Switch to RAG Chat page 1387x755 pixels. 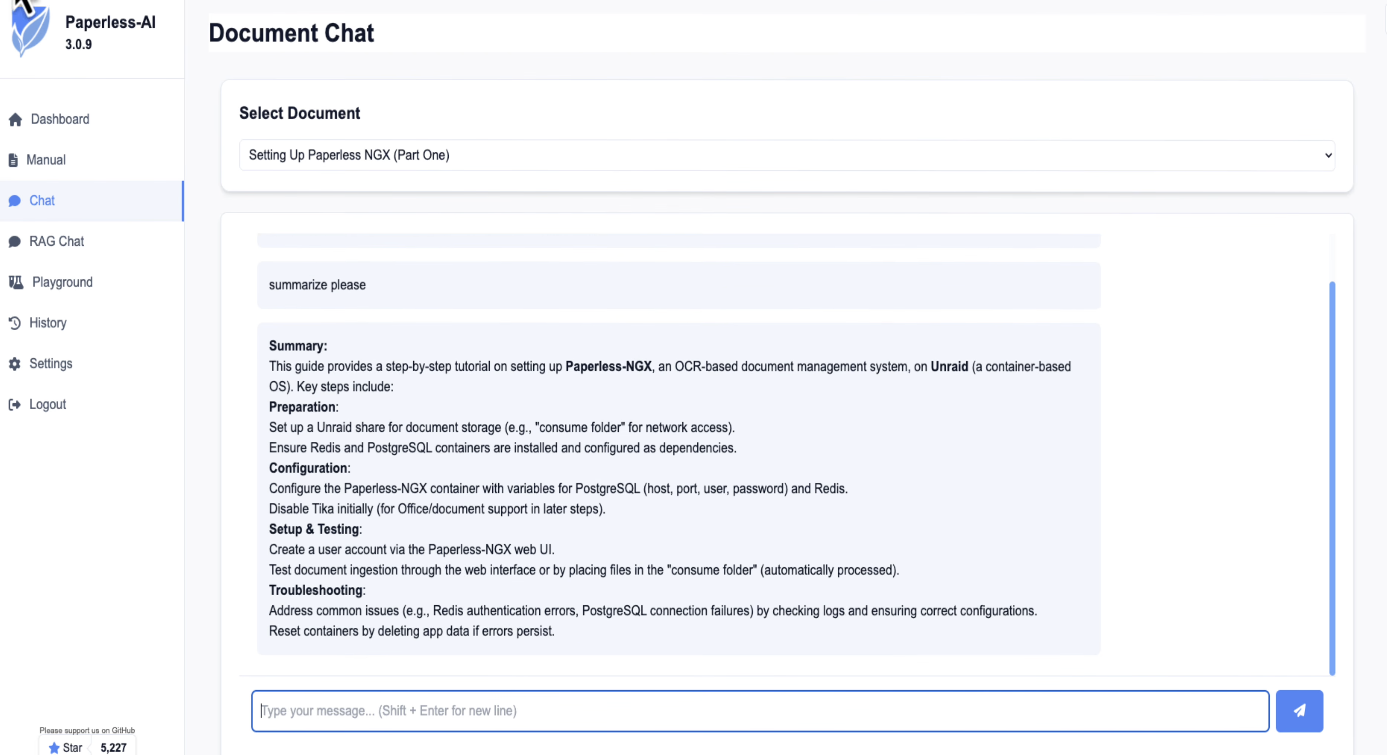57,241
